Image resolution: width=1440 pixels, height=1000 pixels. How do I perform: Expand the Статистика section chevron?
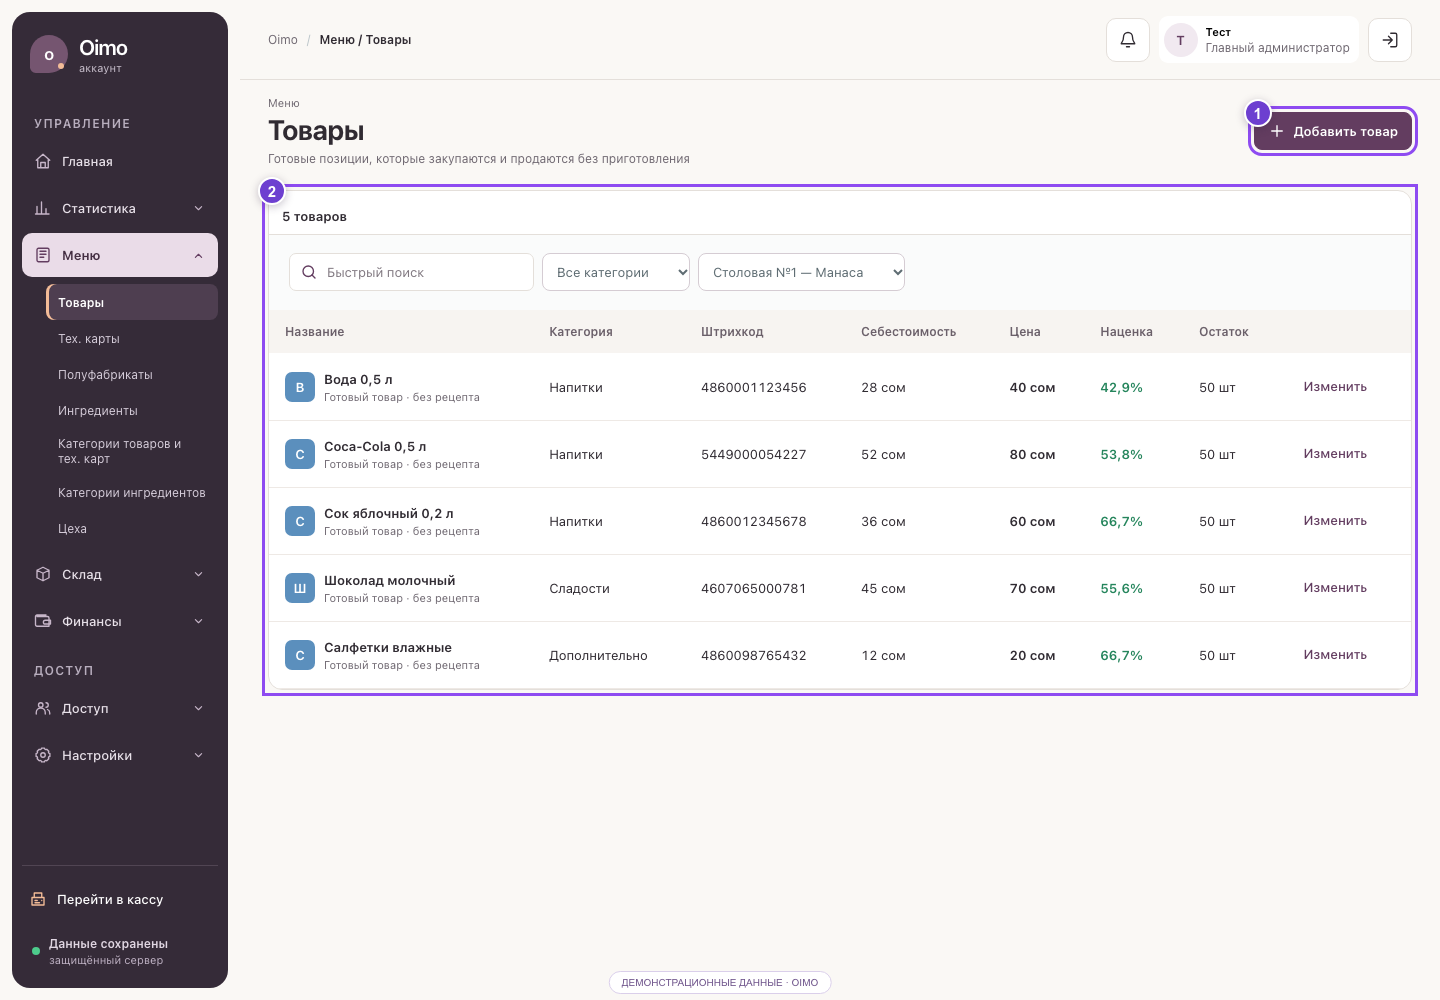tap(198, 208)
